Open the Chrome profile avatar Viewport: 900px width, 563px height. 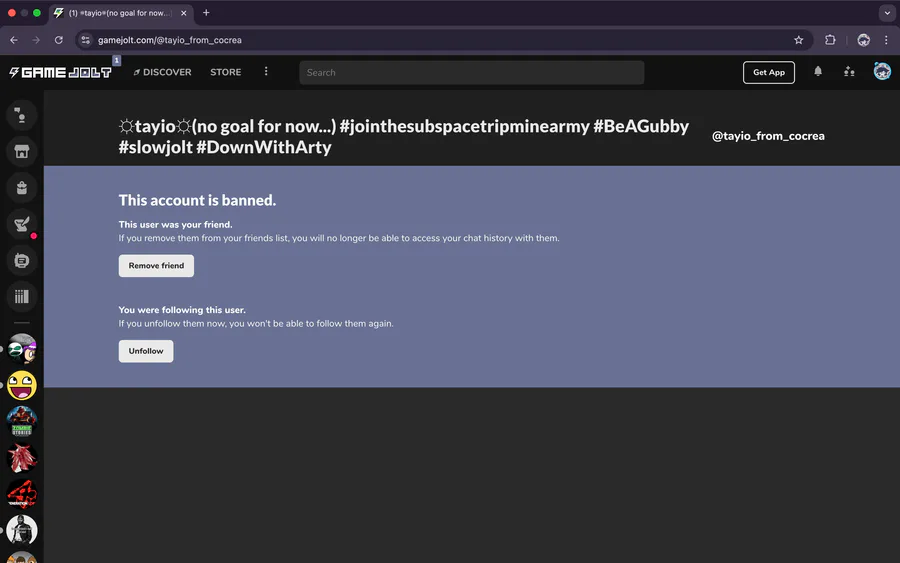click(x=863, y=40)
